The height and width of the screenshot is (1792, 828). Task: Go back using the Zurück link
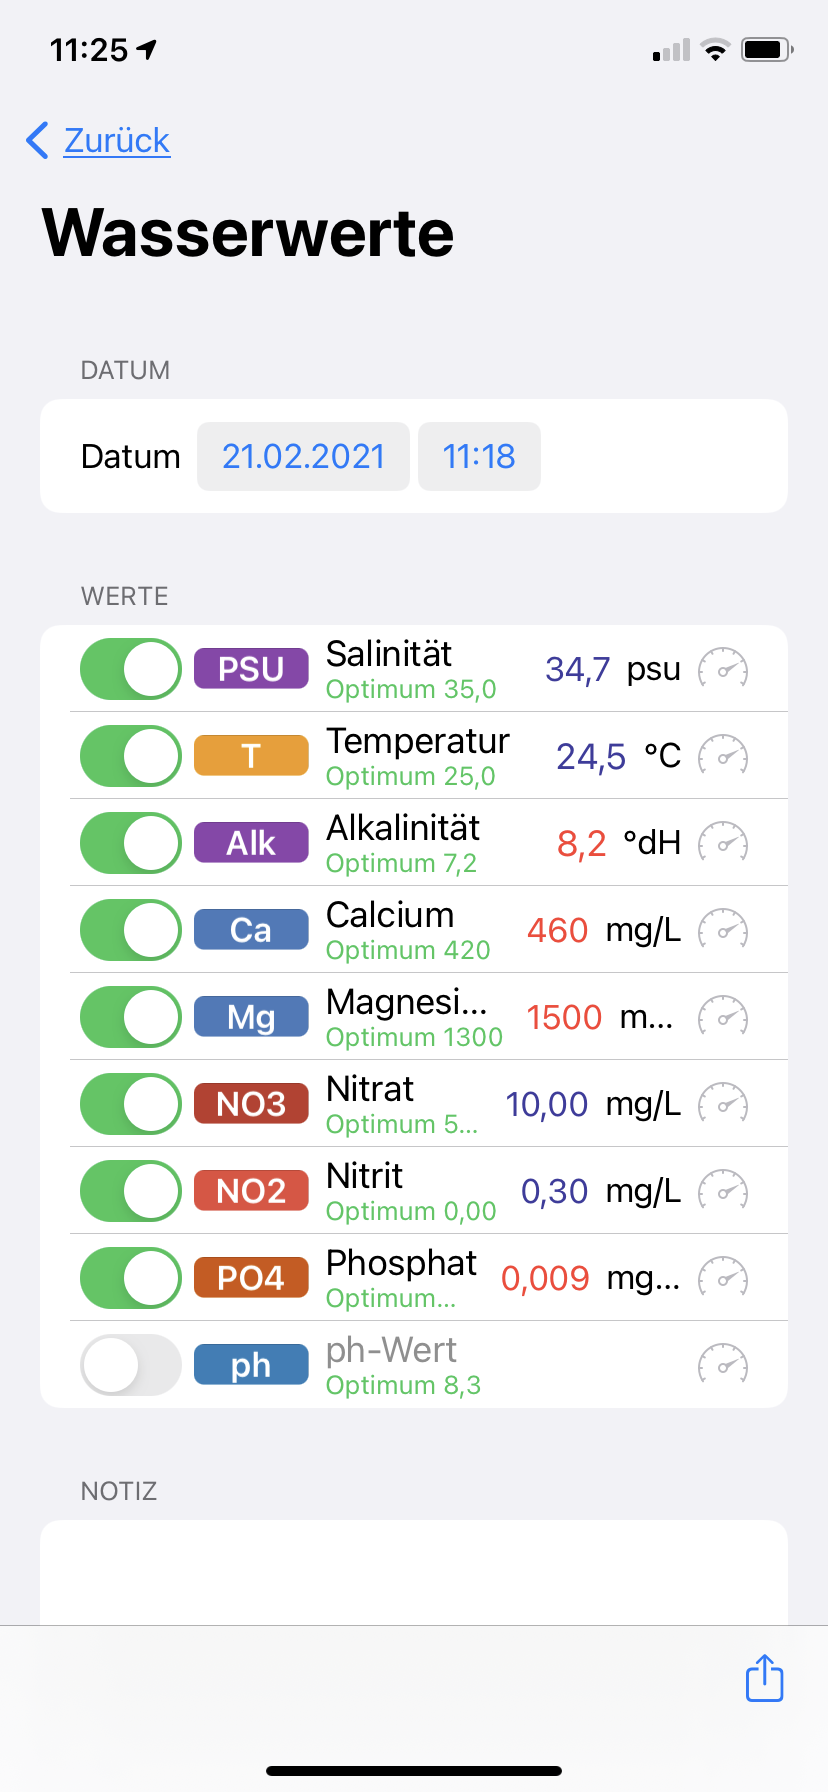click(117, 141)
